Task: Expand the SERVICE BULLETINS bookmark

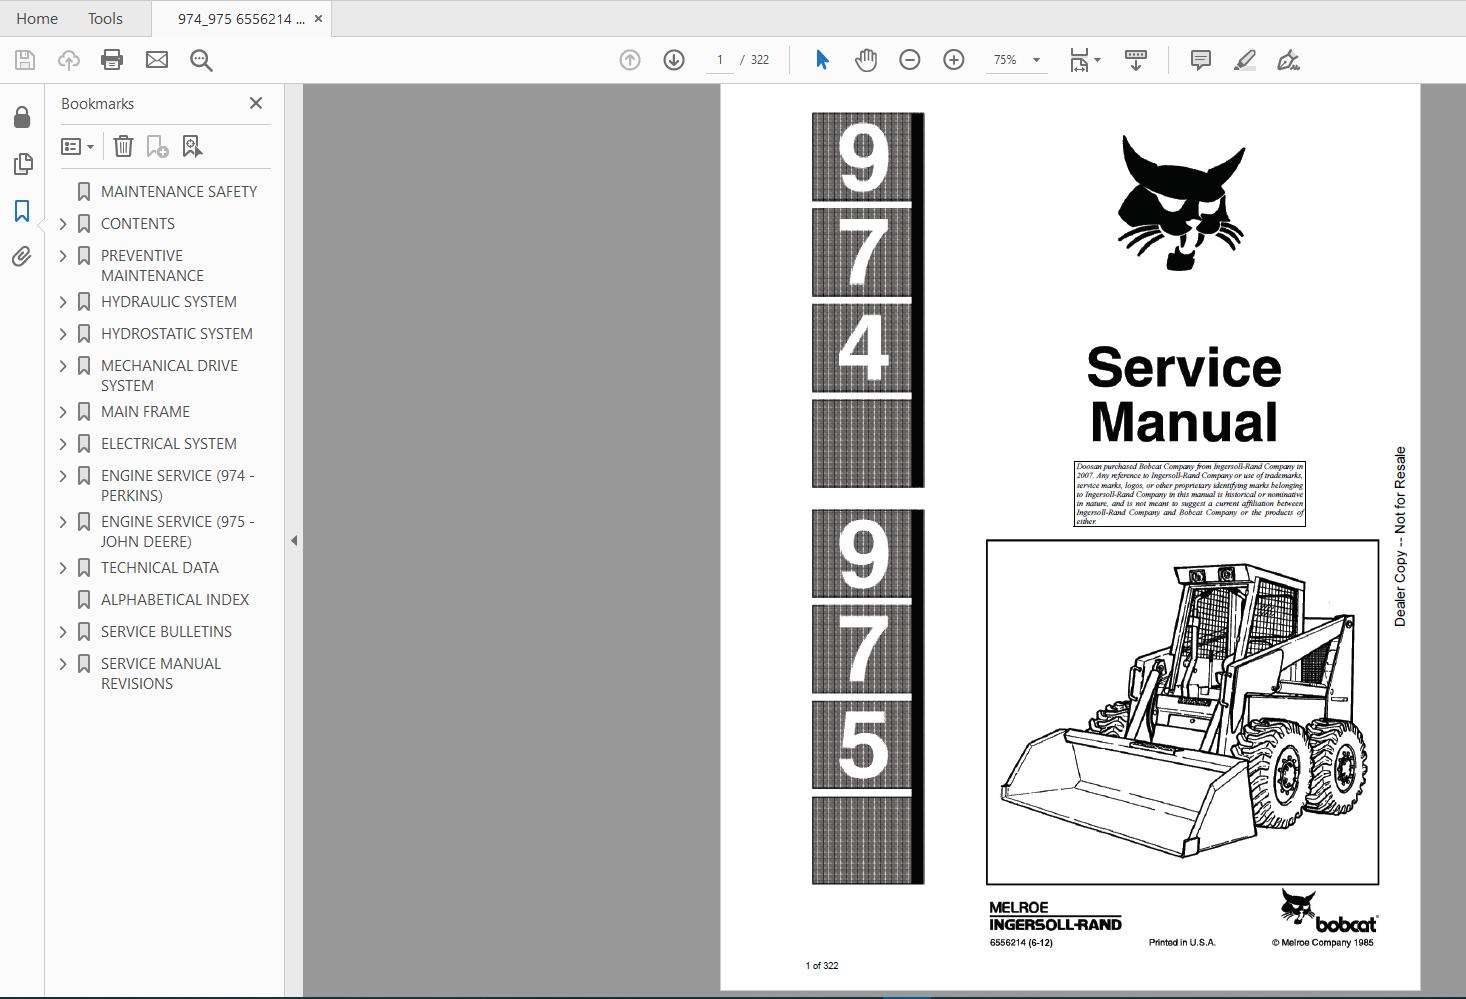Action: click(x=64, y=632)
